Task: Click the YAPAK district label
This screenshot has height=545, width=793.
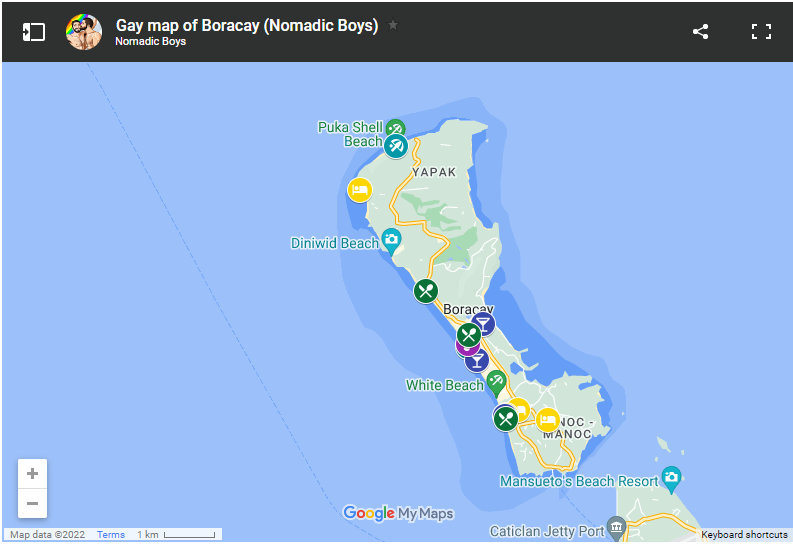Action: [x=434, y=172]
